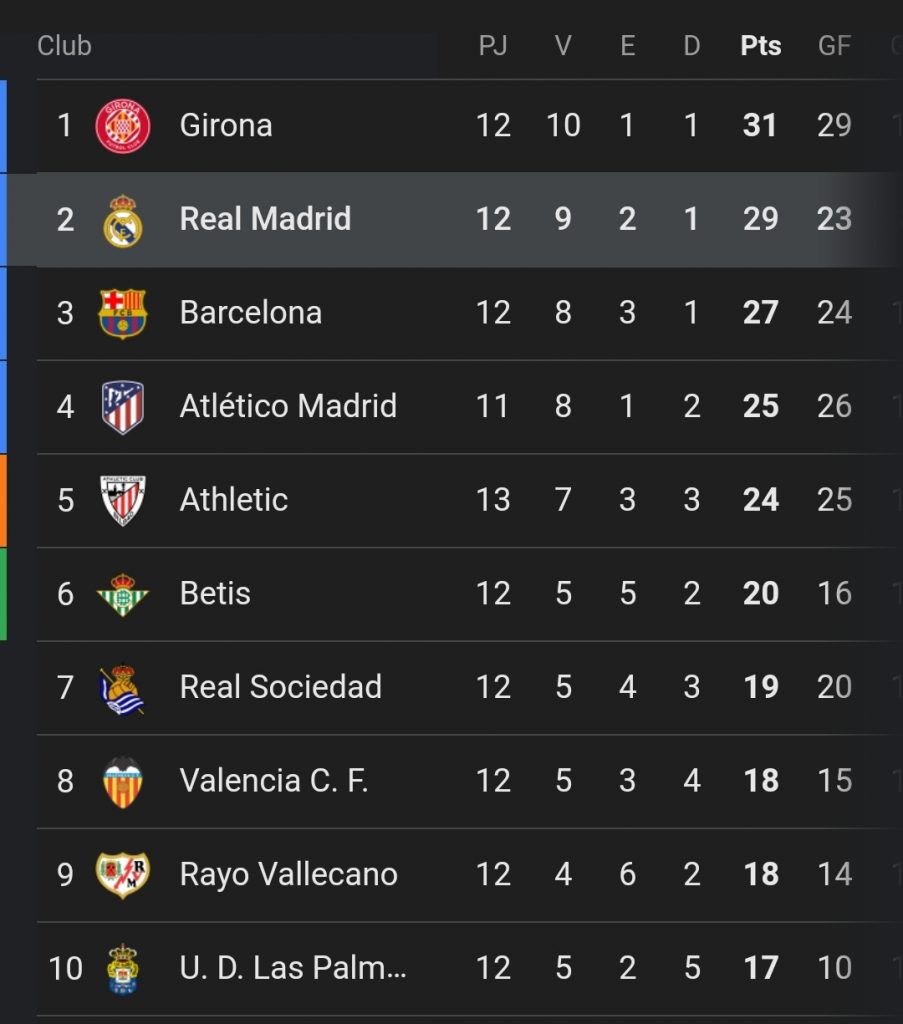Viewport: 903px width, 1024px height.
Task: Click the Athletic club crest
Action: [x=123, y=501]
